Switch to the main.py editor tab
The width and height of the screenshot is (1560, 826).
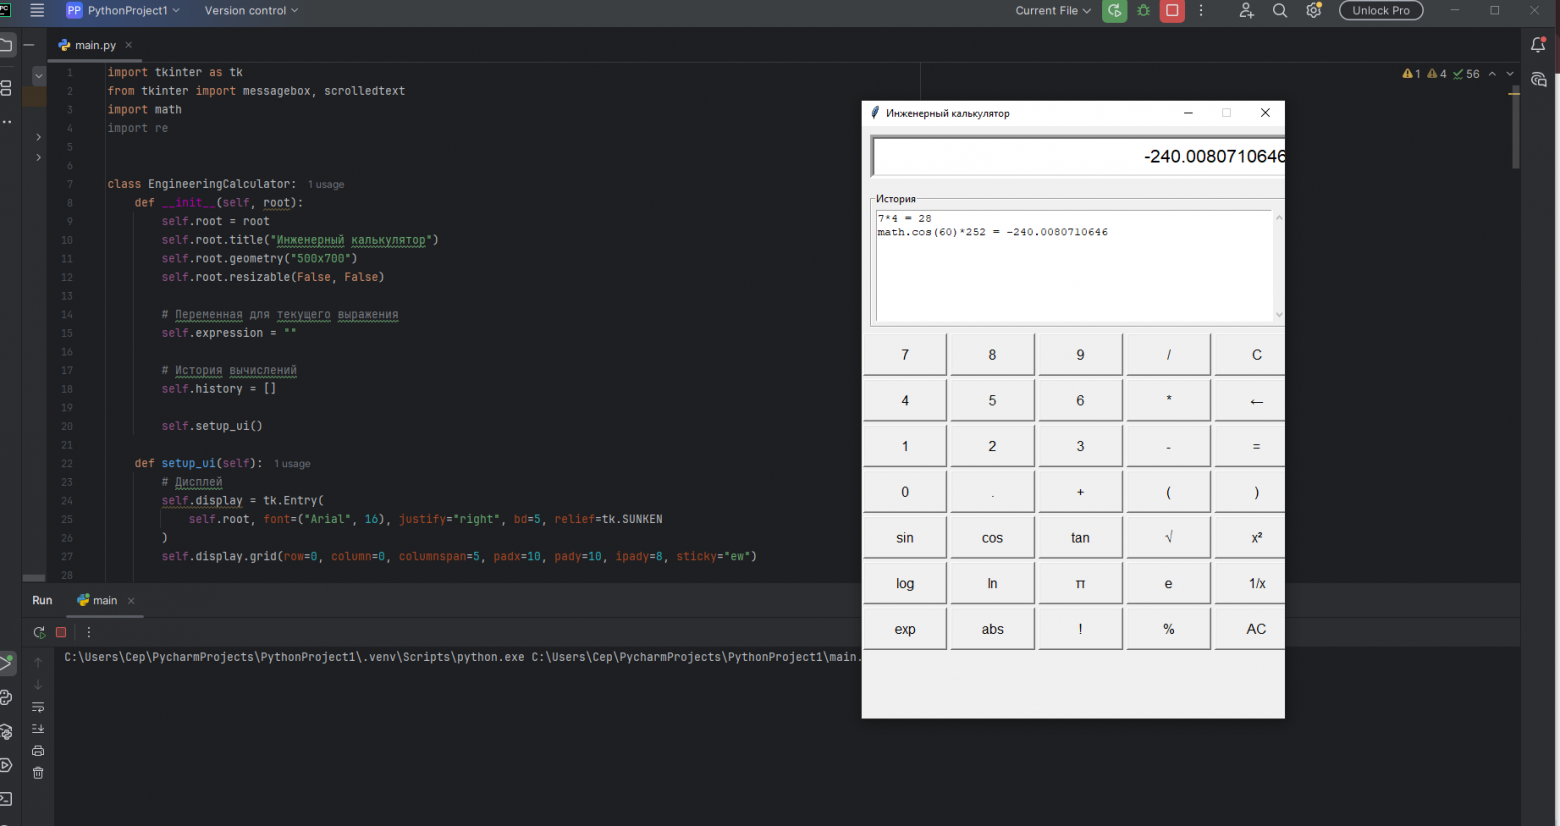[95, 45]
